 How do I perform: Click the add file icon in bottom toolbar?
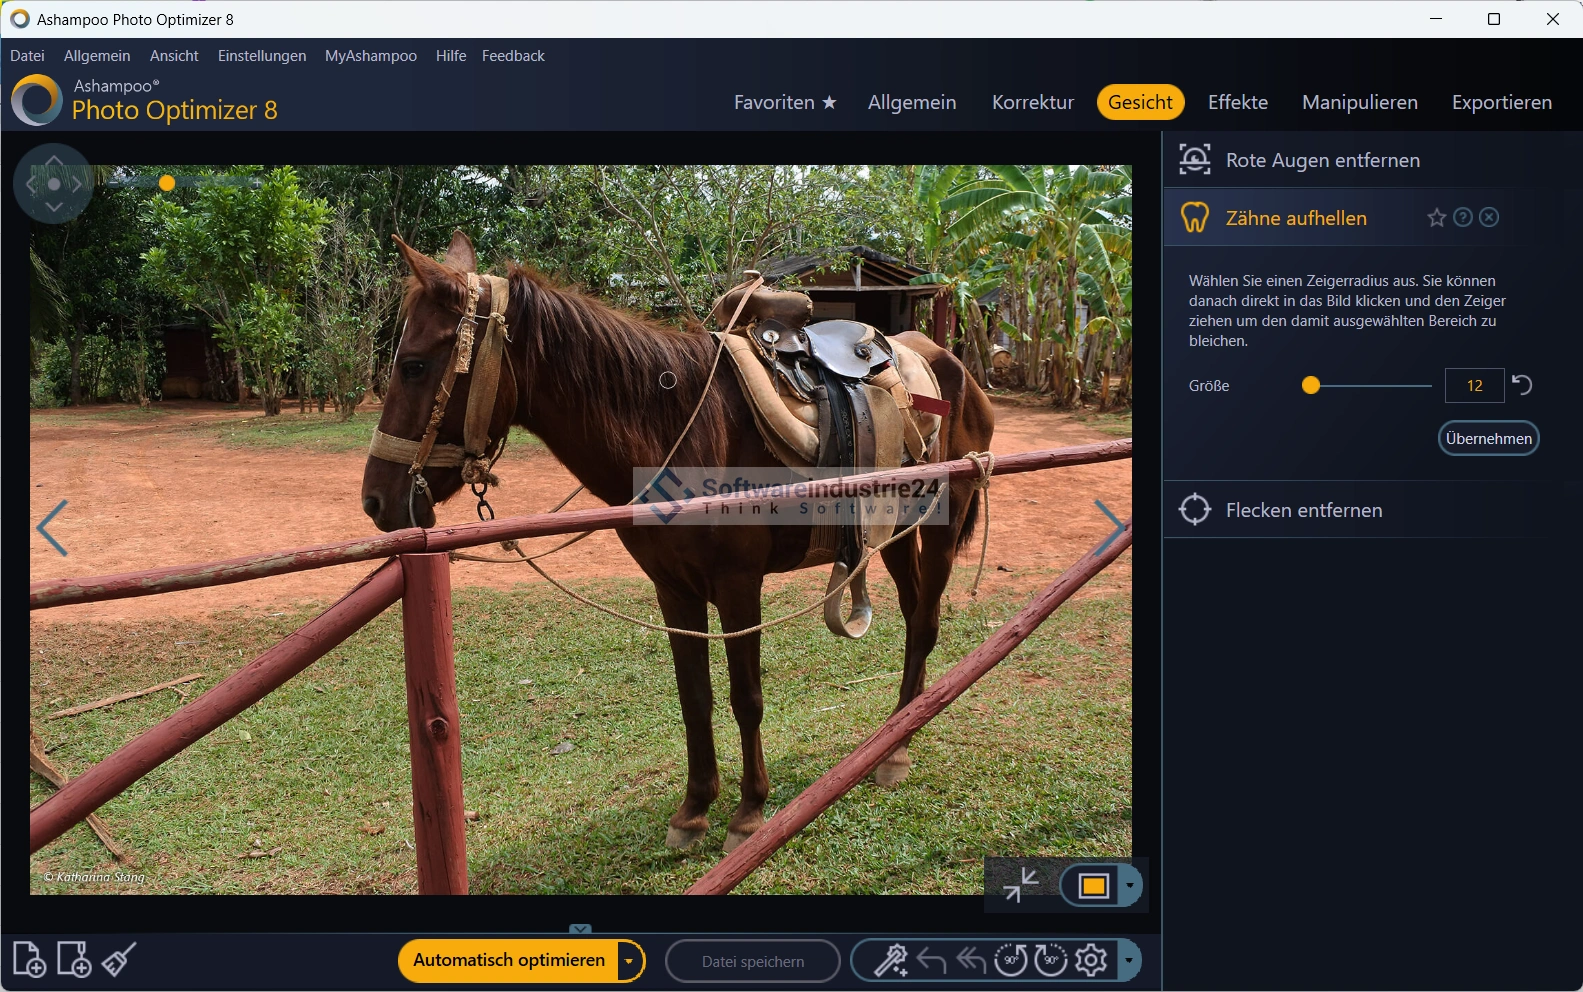29,960
